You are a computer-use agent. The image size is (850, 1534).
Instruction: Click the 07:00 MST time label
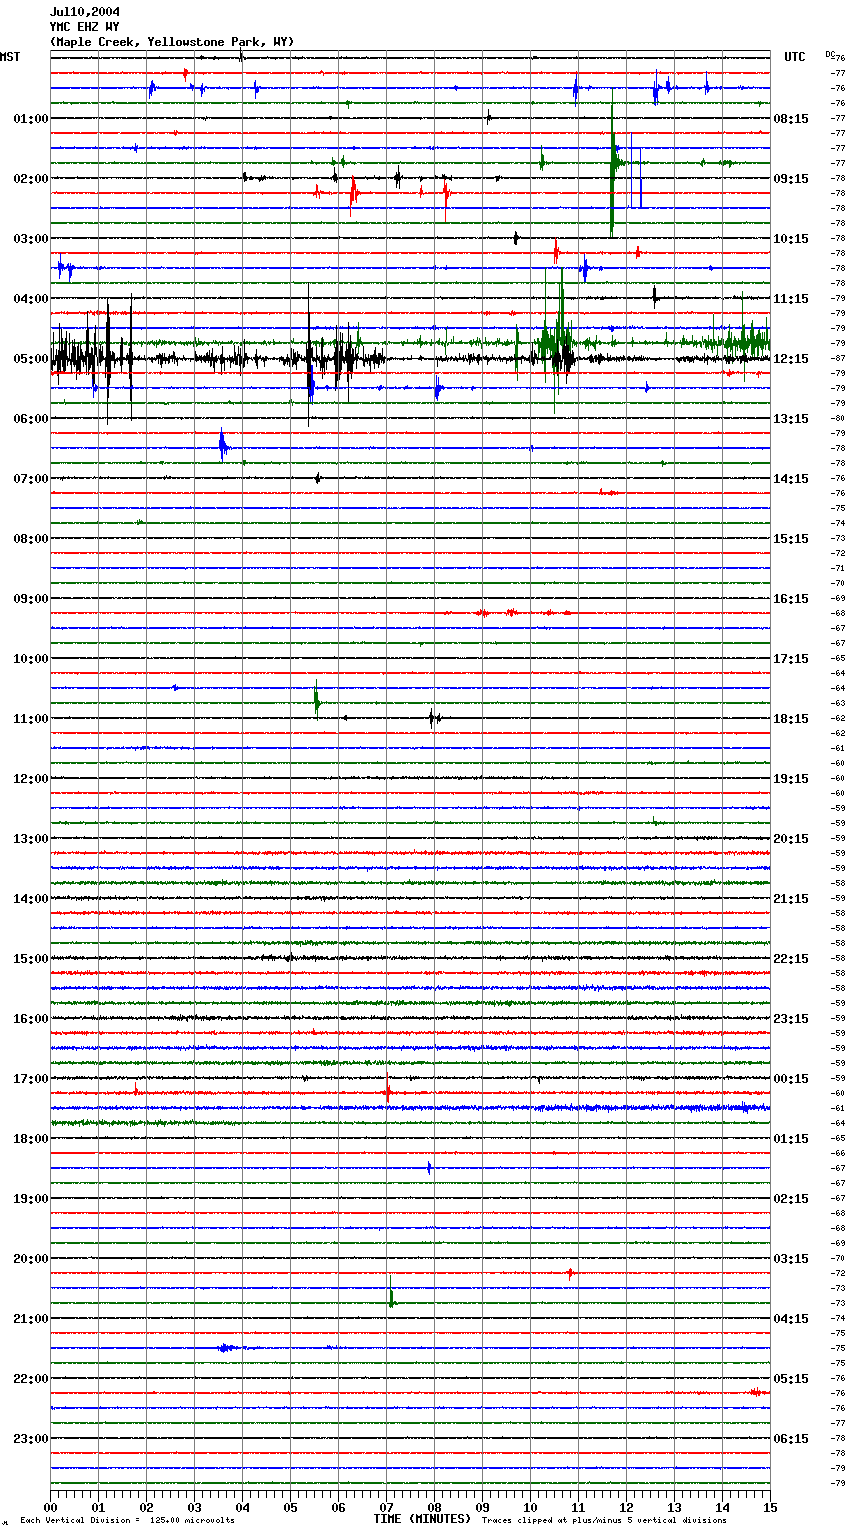click(31, 479)
